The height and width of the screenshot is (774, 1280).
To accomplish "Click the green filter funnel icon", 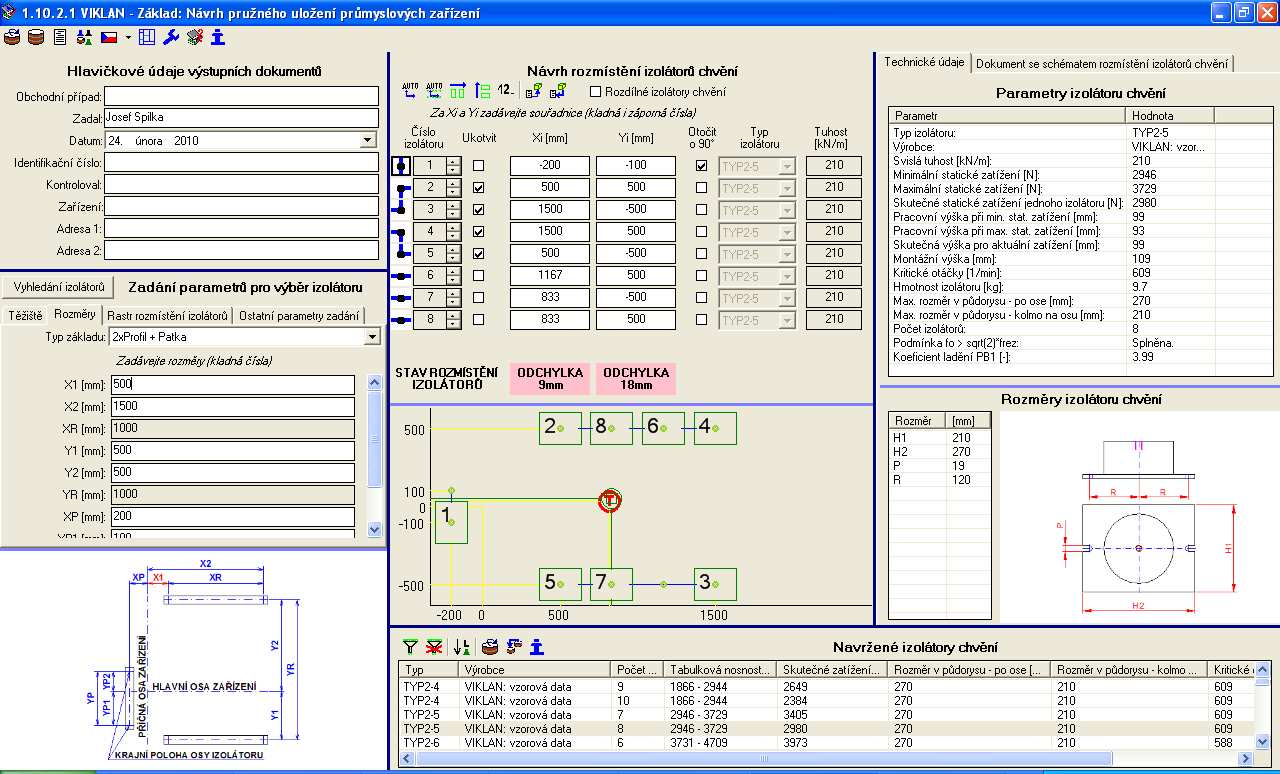I will pyautogui.click(x=410, y=647).
